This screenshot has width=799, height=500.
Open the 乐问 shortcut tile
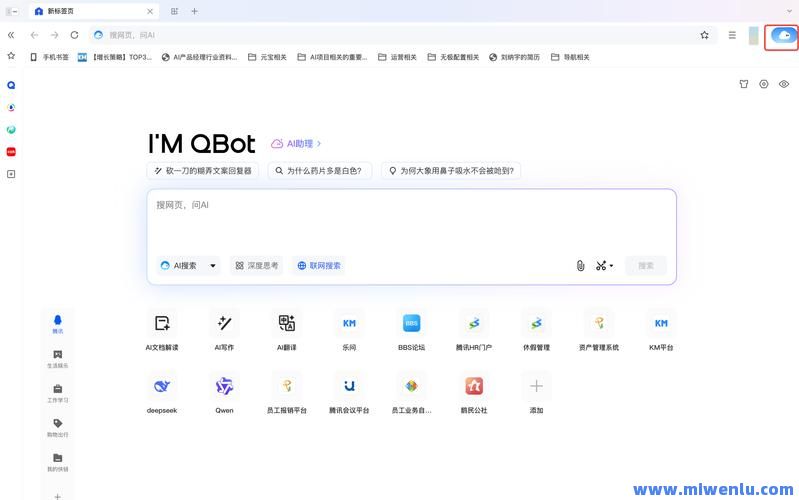click(349, 330)
